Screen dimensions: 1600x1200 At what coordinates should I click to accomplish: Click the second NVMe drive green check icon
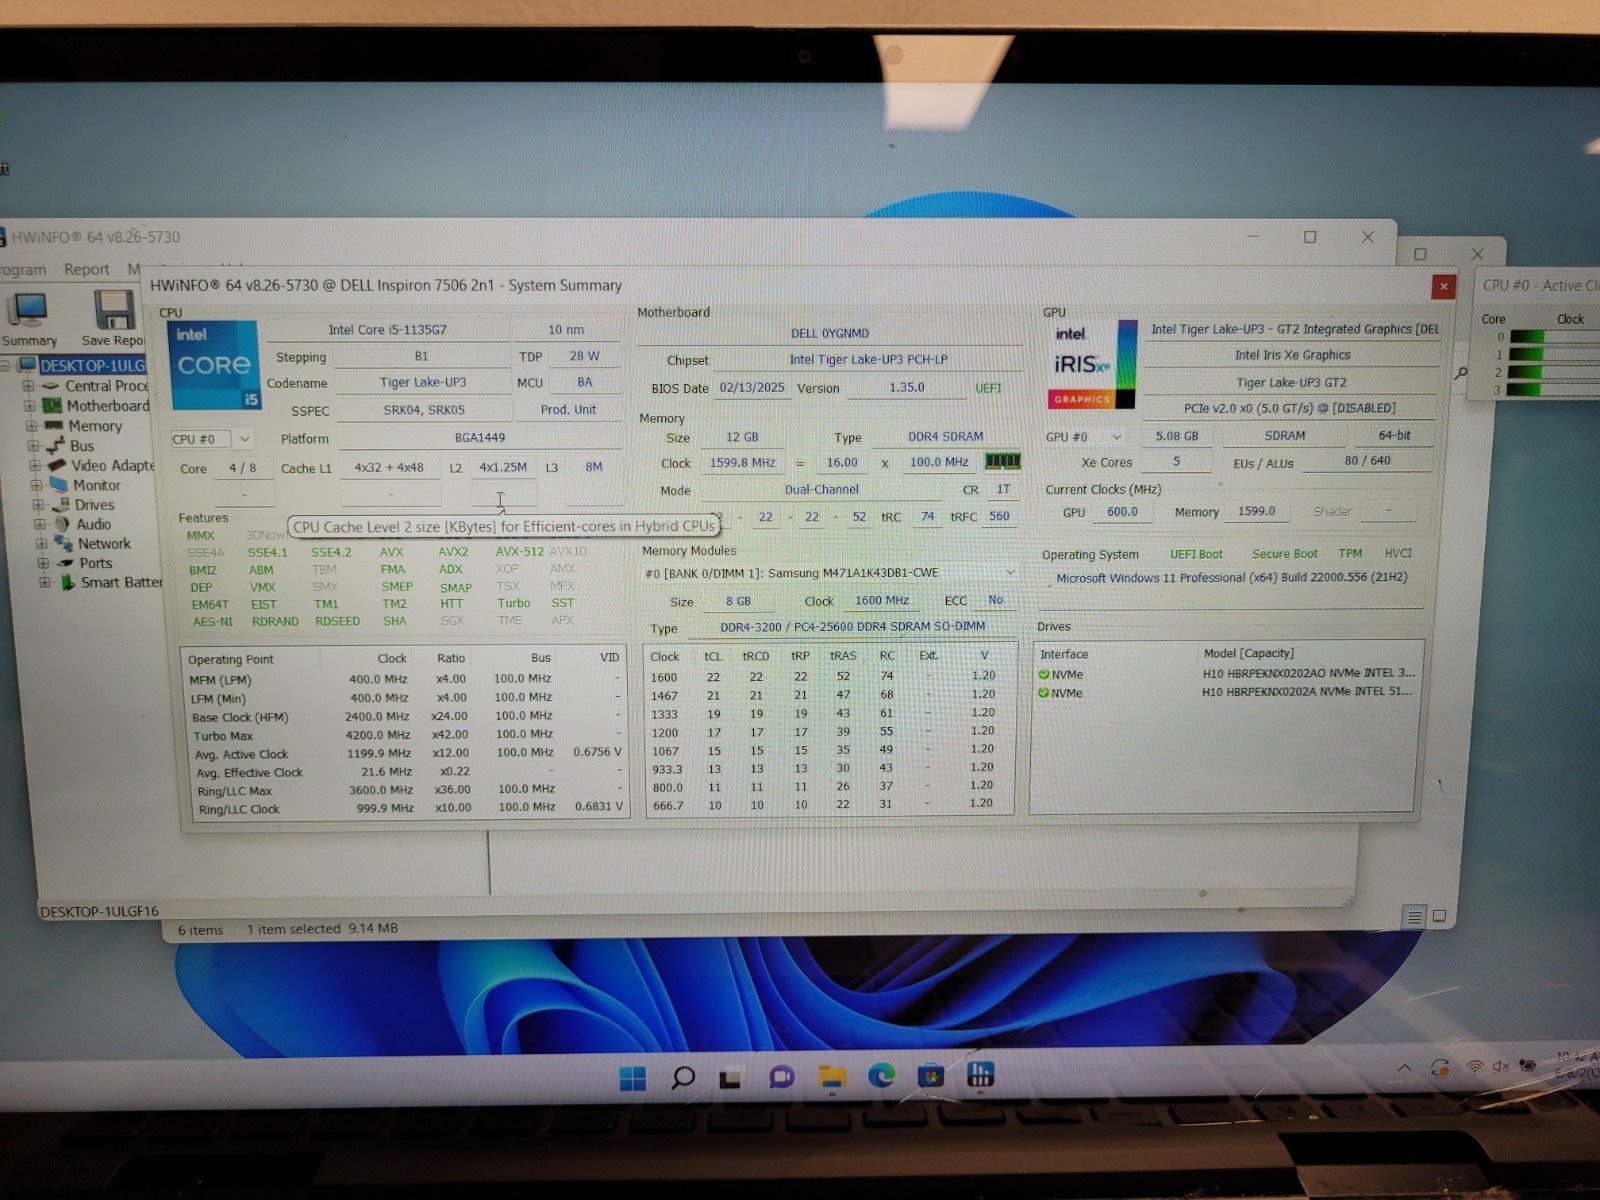click(x=1044, y=693)
